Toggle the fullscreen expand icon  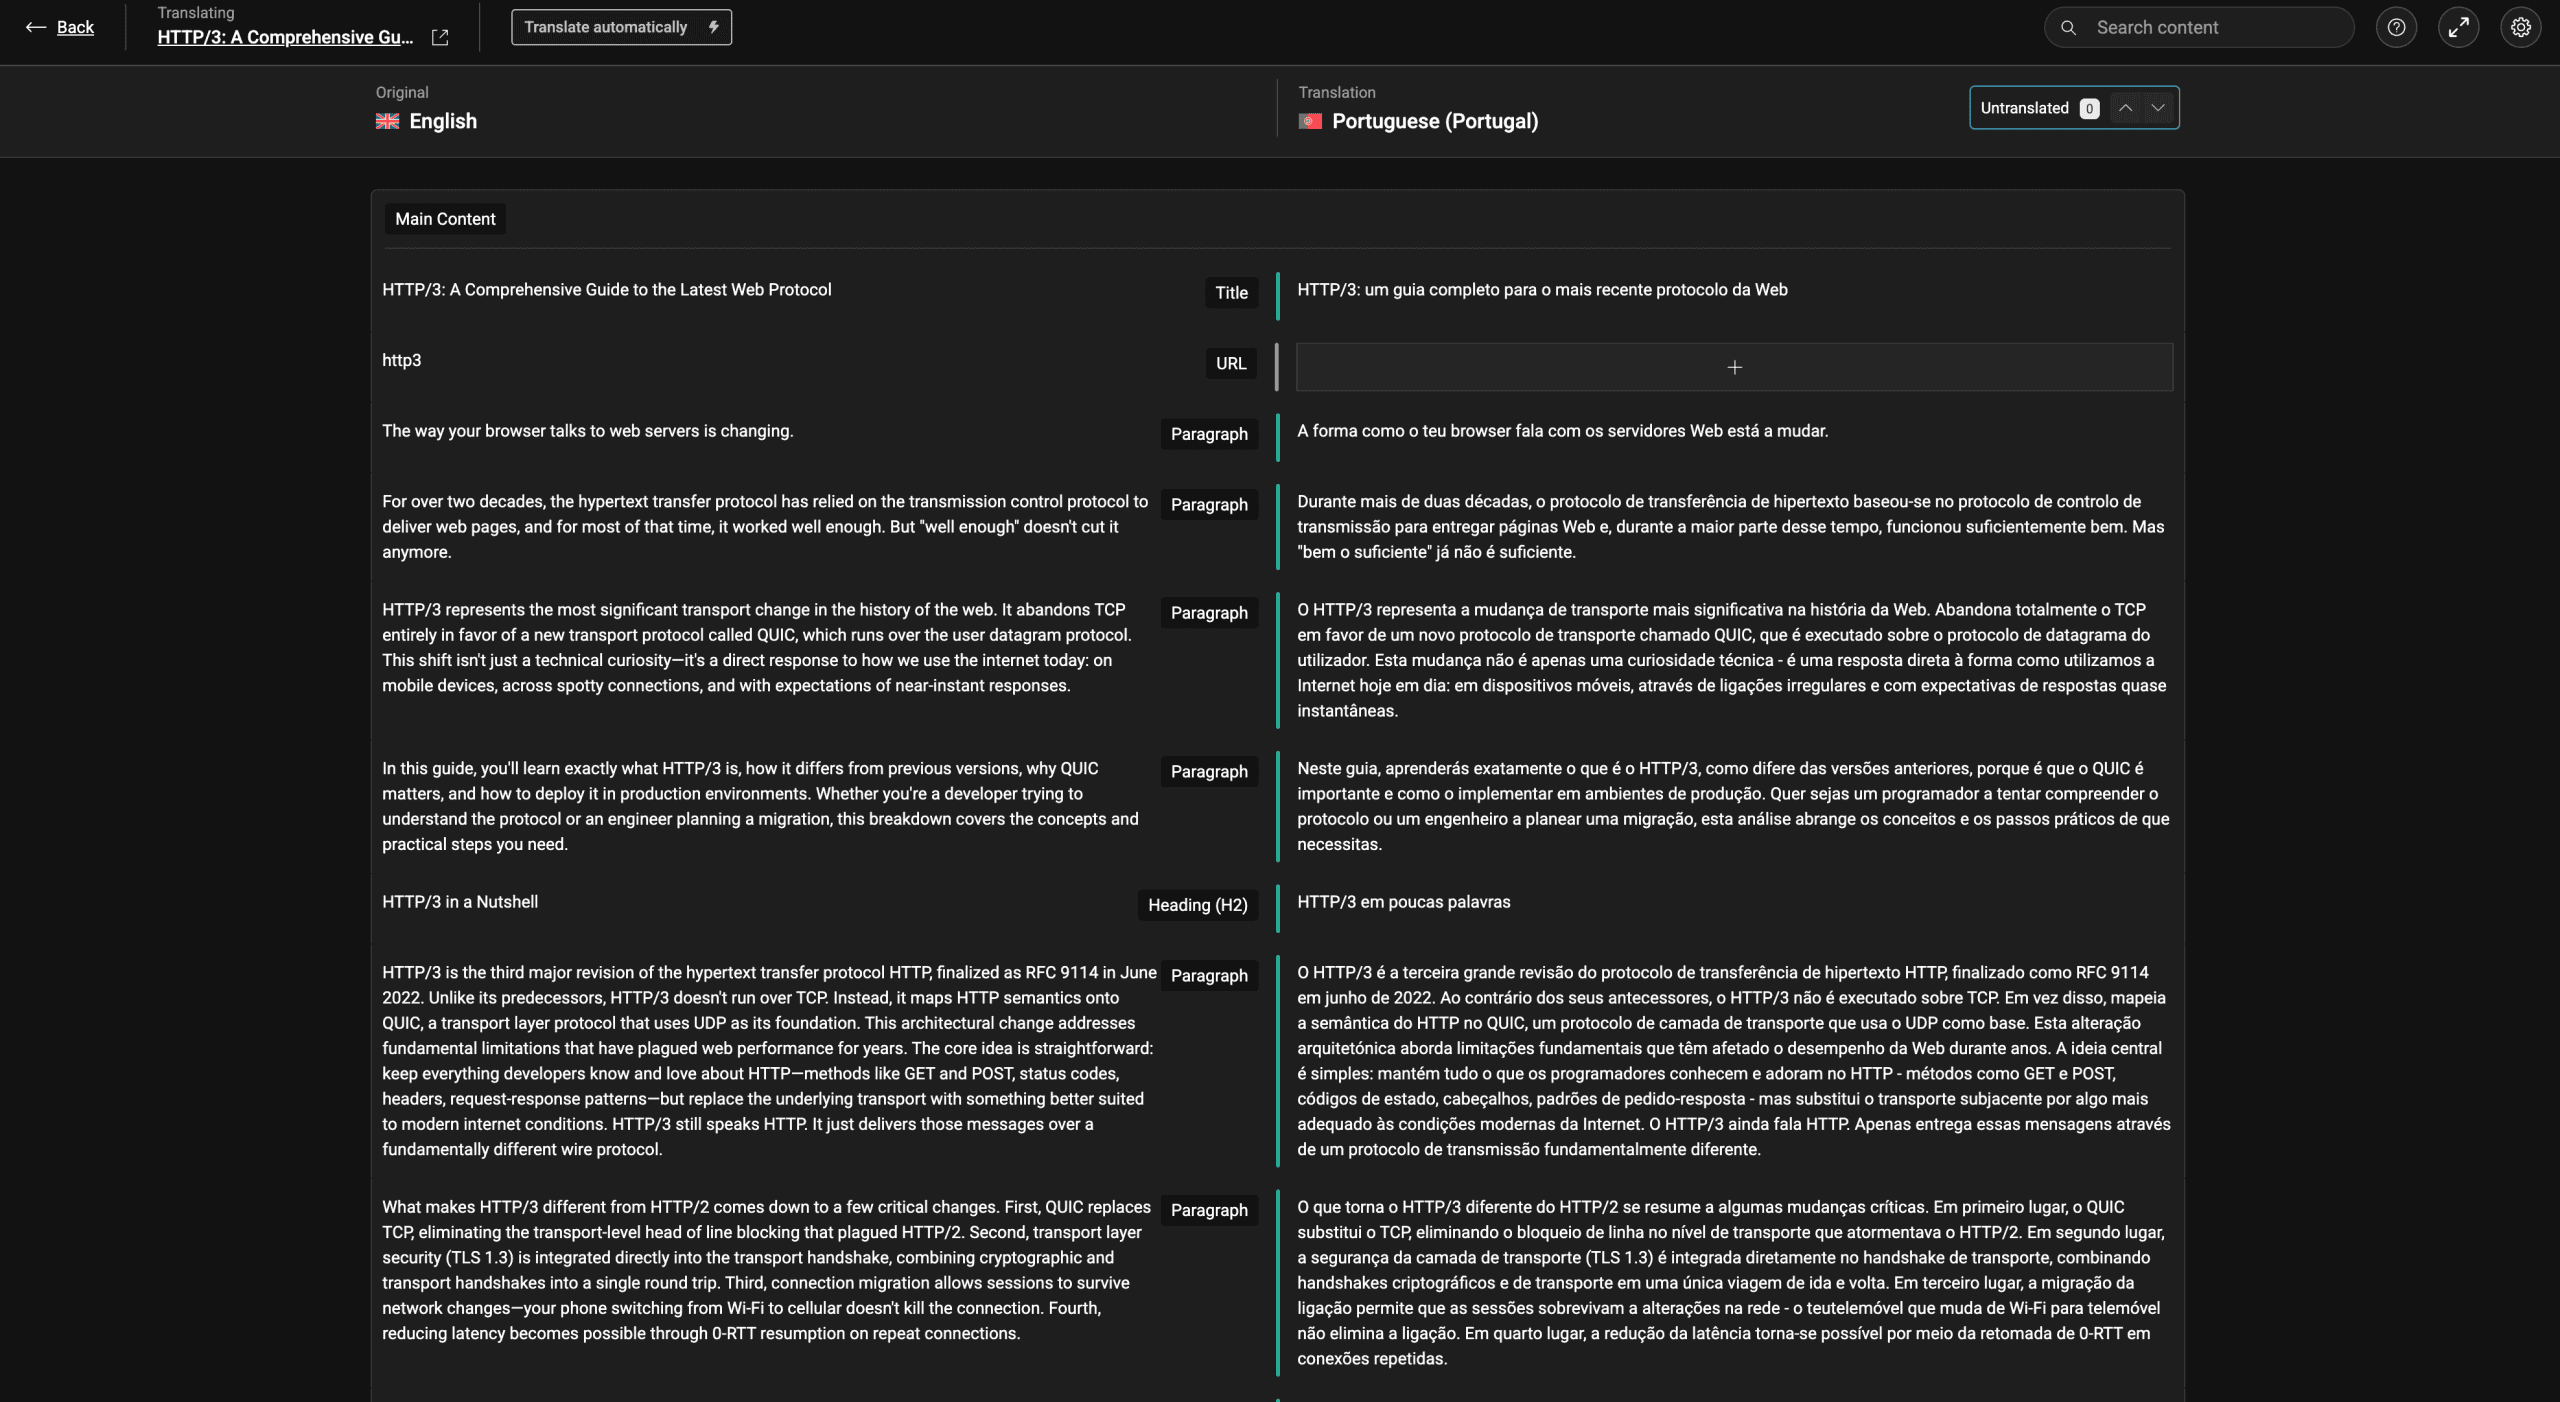[x=2458, y=27]
